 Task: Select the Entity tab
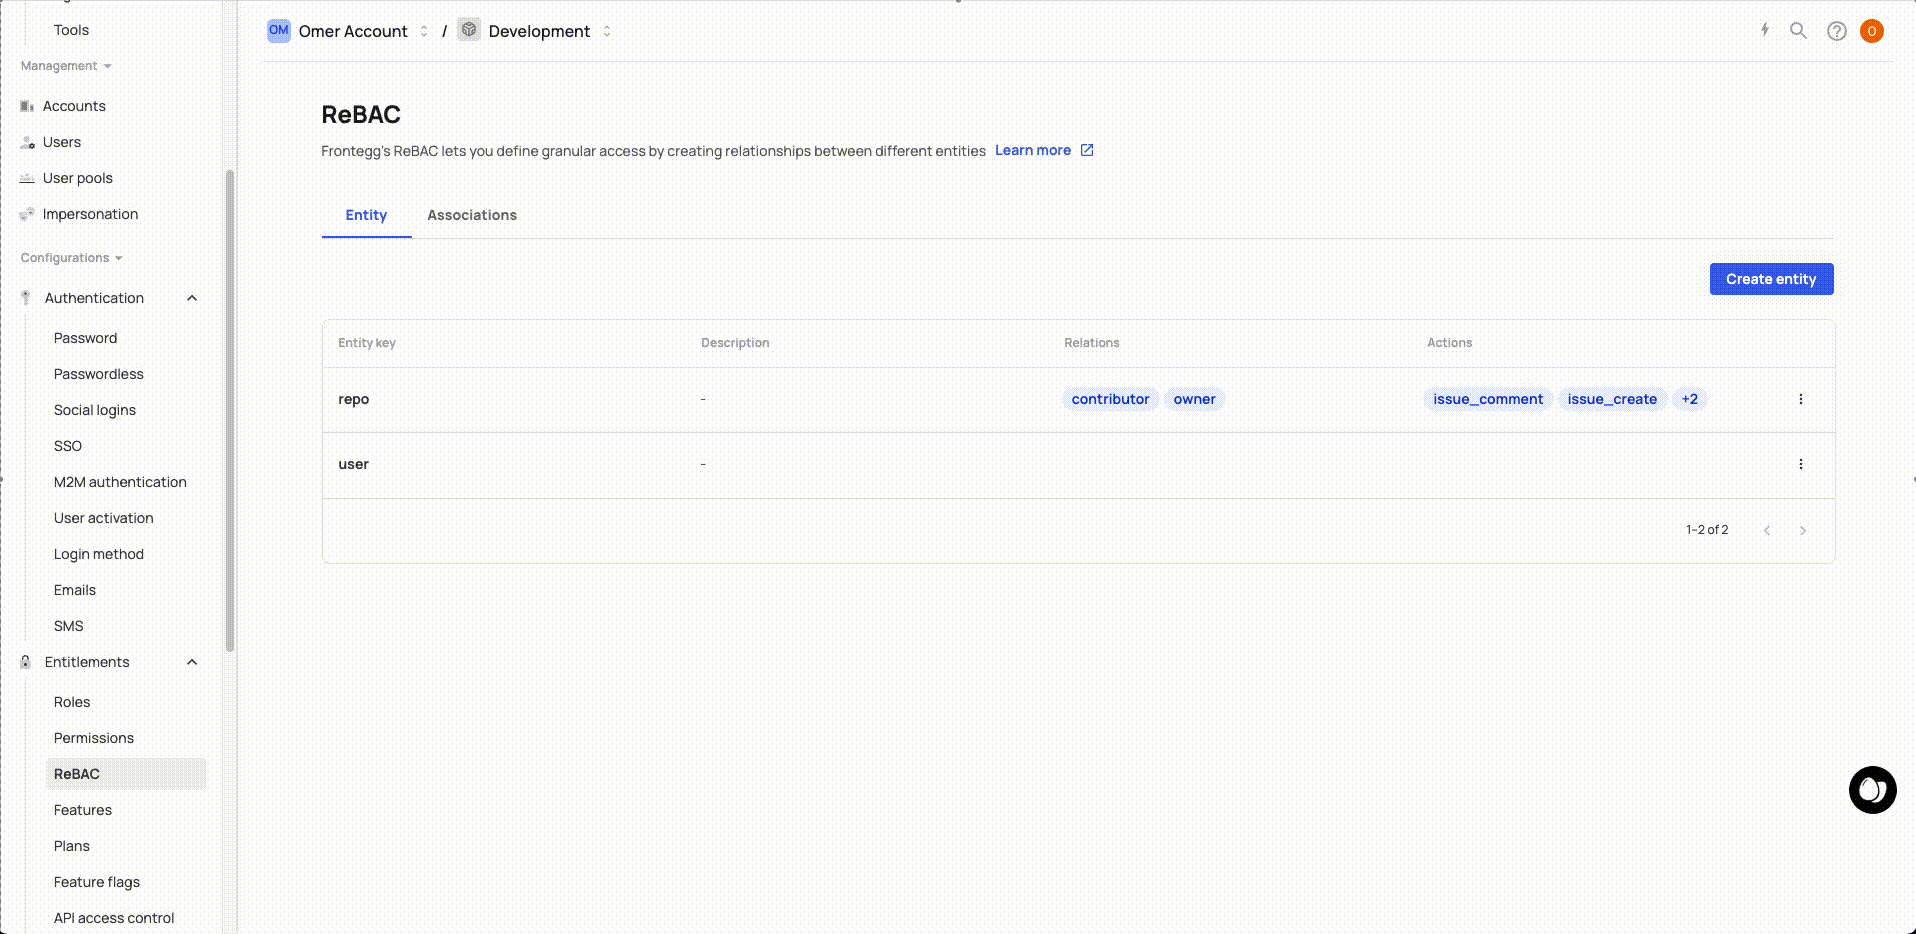pos(366,215)
